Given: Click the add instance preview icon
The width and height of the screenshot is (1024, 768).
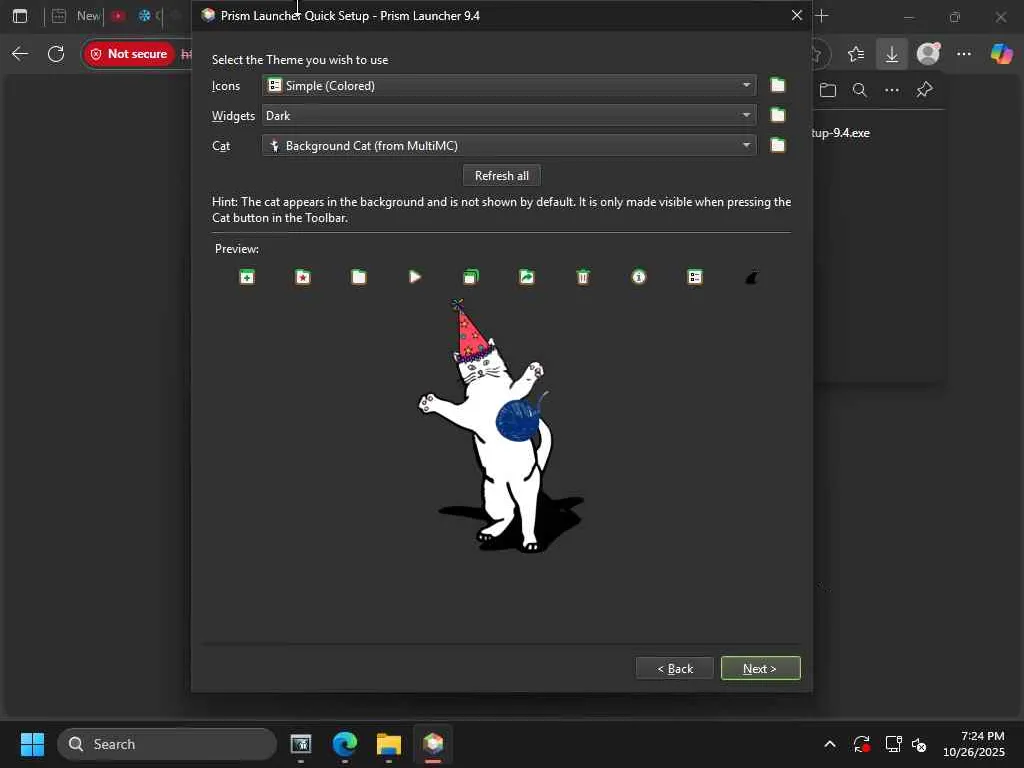Looking at the screenshot, I should point(247,278).
